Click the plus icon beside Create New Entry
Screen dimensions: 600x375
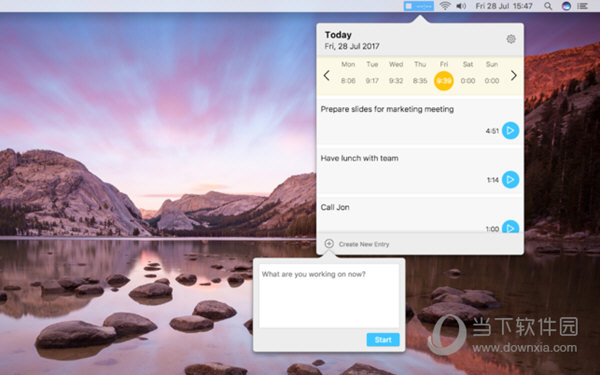tap(329, 244)
